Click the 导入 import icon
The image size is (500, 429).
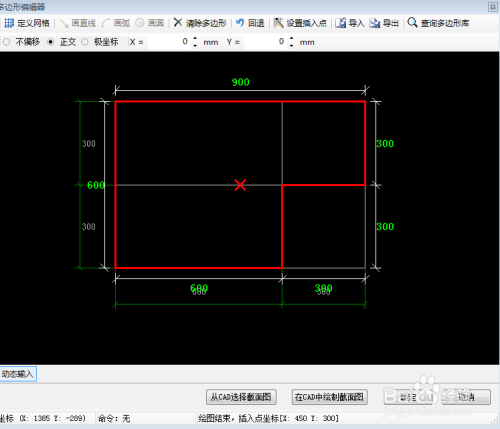point(341,23)
